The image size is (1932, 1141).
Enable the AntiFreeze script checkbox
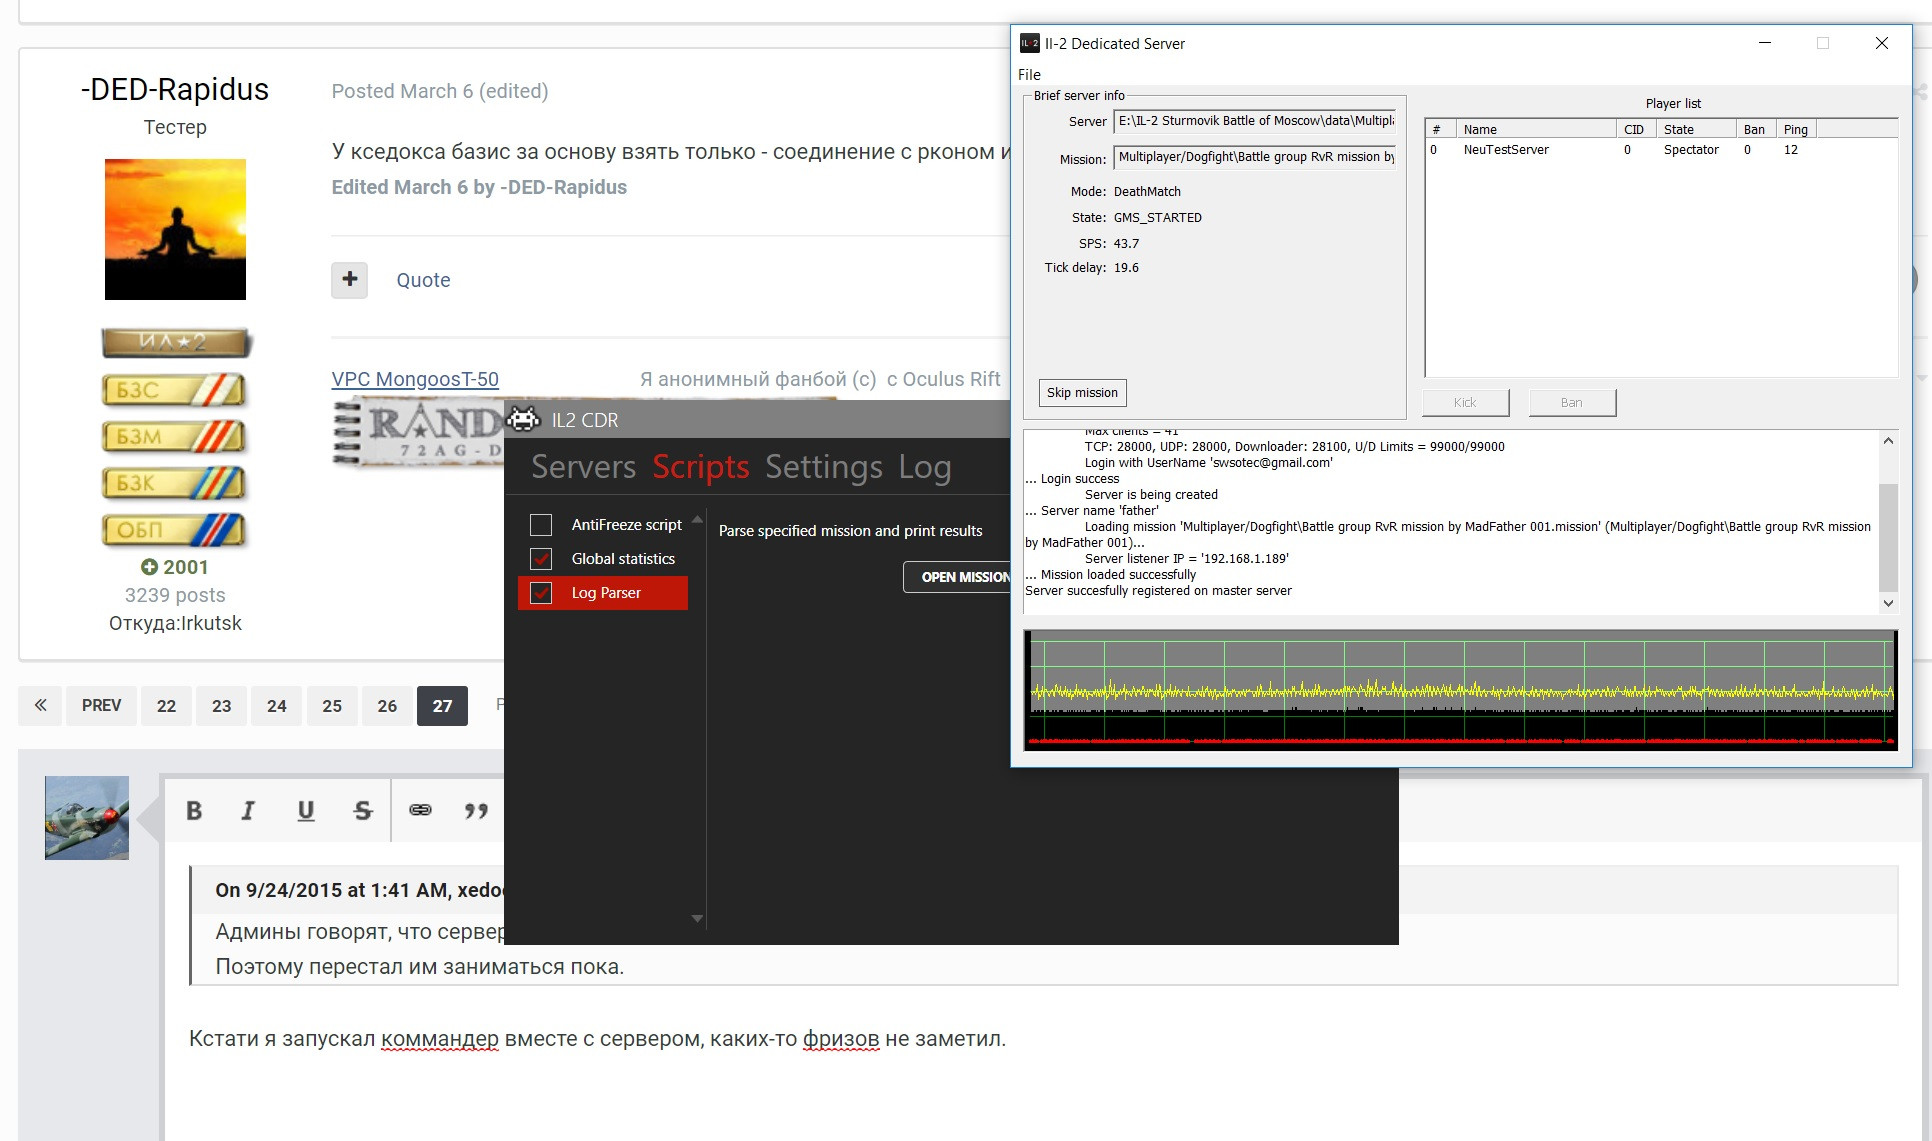coord(541,525)
